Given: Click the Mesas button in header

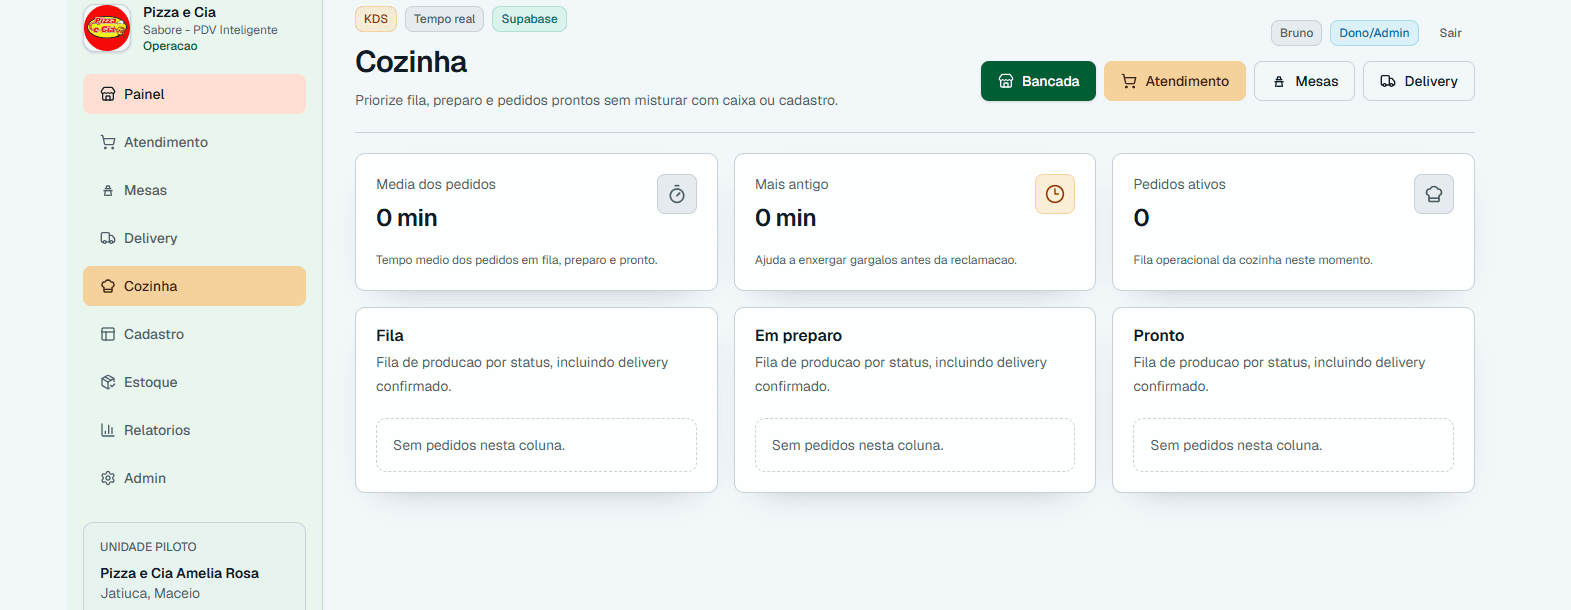Looking at the screenshot, I should 1304,81.
